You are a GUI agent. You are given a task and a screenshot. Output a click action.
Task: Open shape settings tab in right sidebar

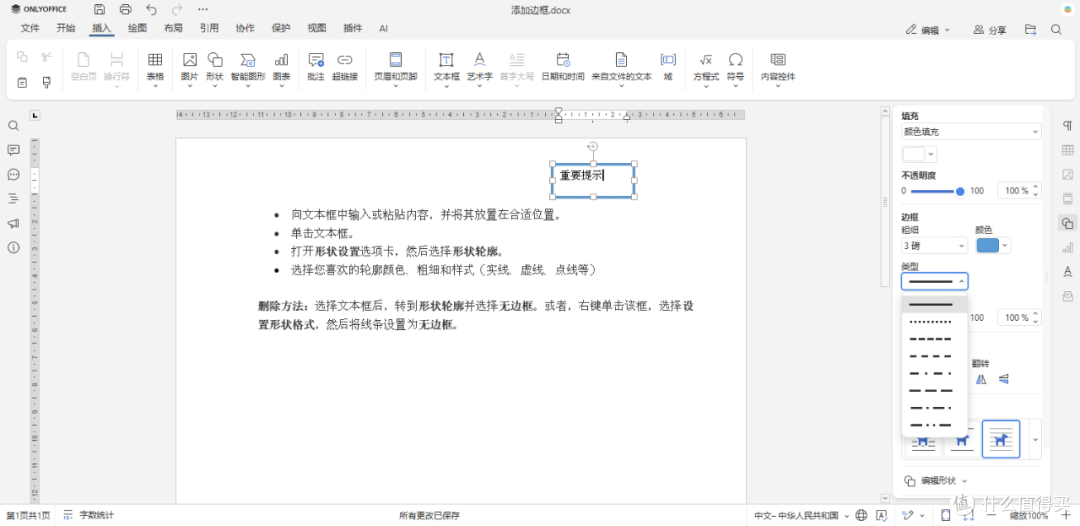(x=1068, y=223)
